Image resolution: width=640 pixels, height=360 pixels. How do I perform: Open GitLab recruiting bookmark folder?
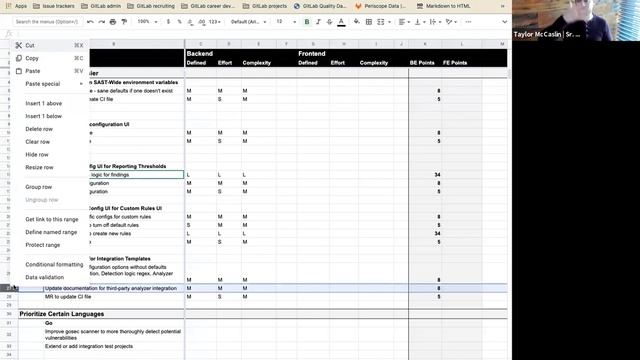coord(151,6)
